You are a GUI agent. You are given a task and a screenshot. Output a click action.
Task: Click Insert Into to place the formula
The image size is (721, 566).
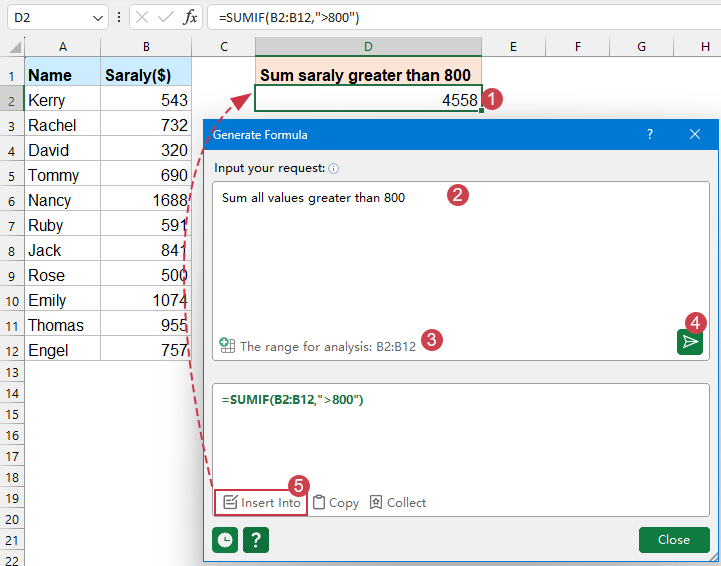pyautogui.click(x=262, y=503)
